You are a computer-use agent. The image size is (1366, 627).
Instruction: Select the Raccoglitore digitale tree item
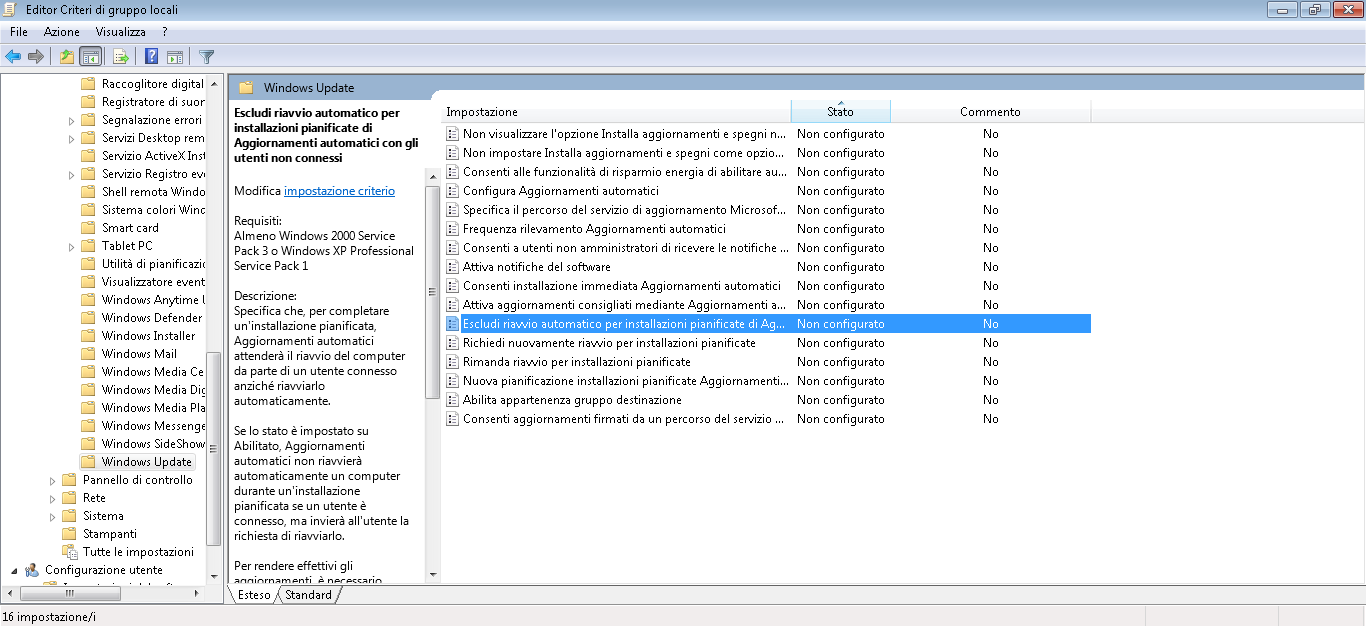click(153, 84)
